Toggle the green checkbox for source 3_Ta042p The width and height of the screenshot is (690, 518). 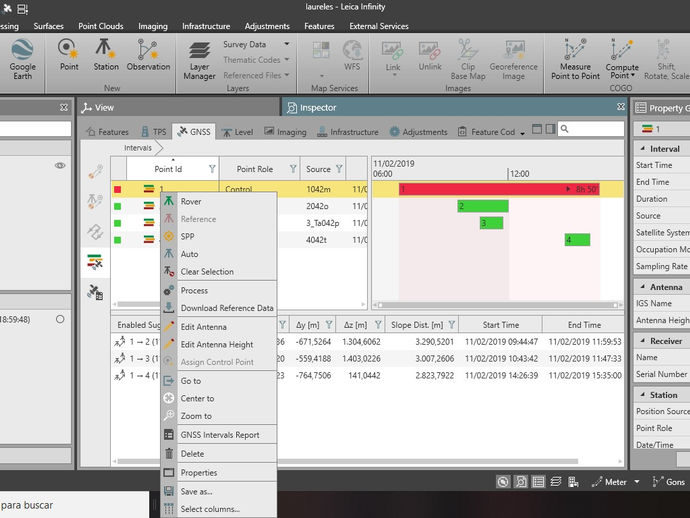point(117,223)
